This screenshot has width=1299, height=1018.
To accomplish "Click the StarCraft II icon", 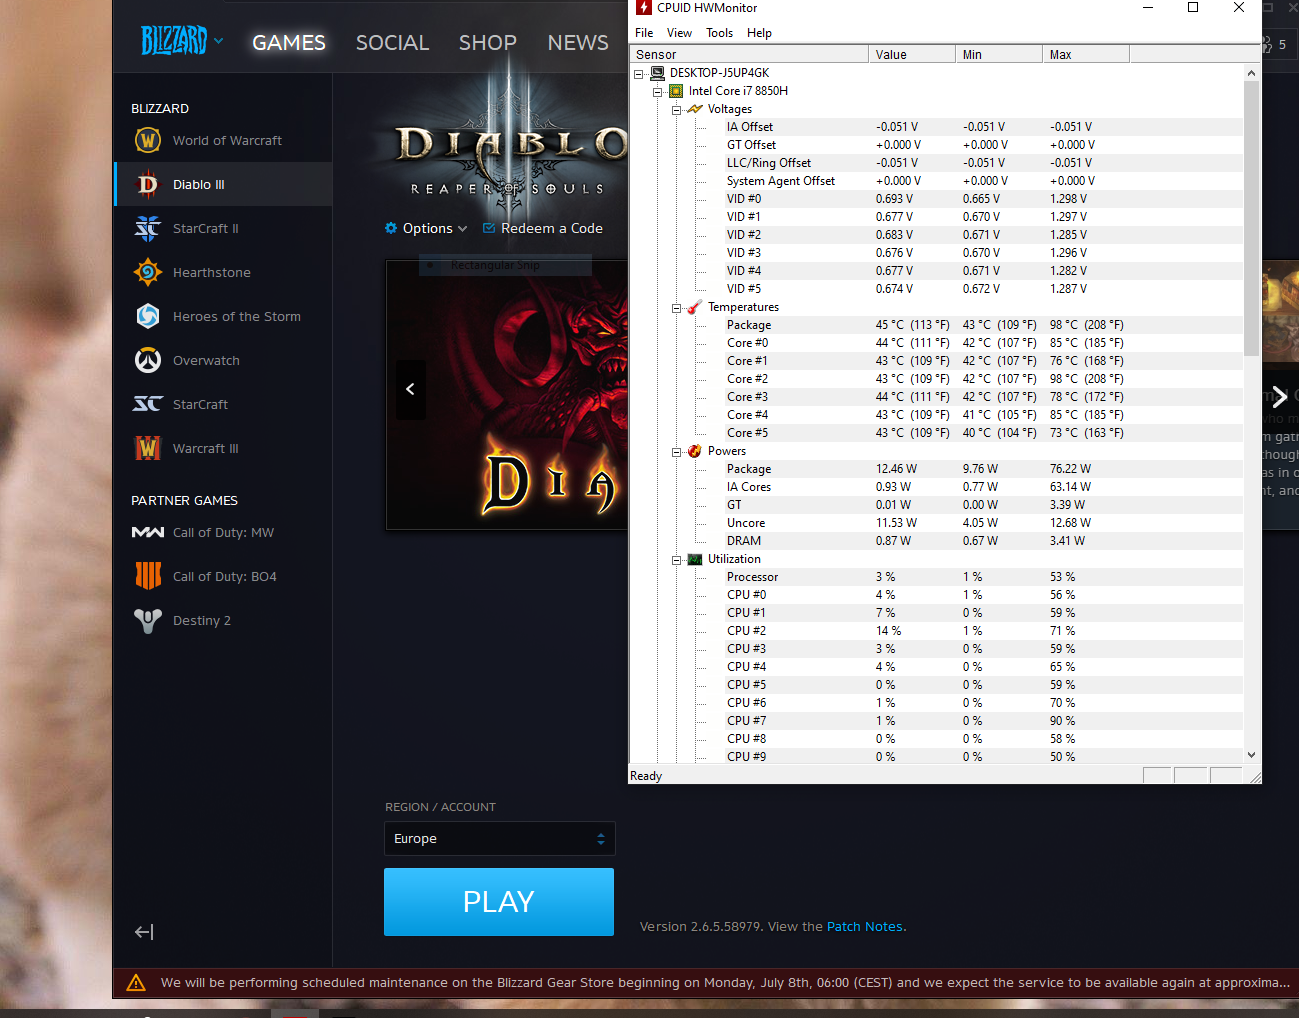I will click(148, 228).
